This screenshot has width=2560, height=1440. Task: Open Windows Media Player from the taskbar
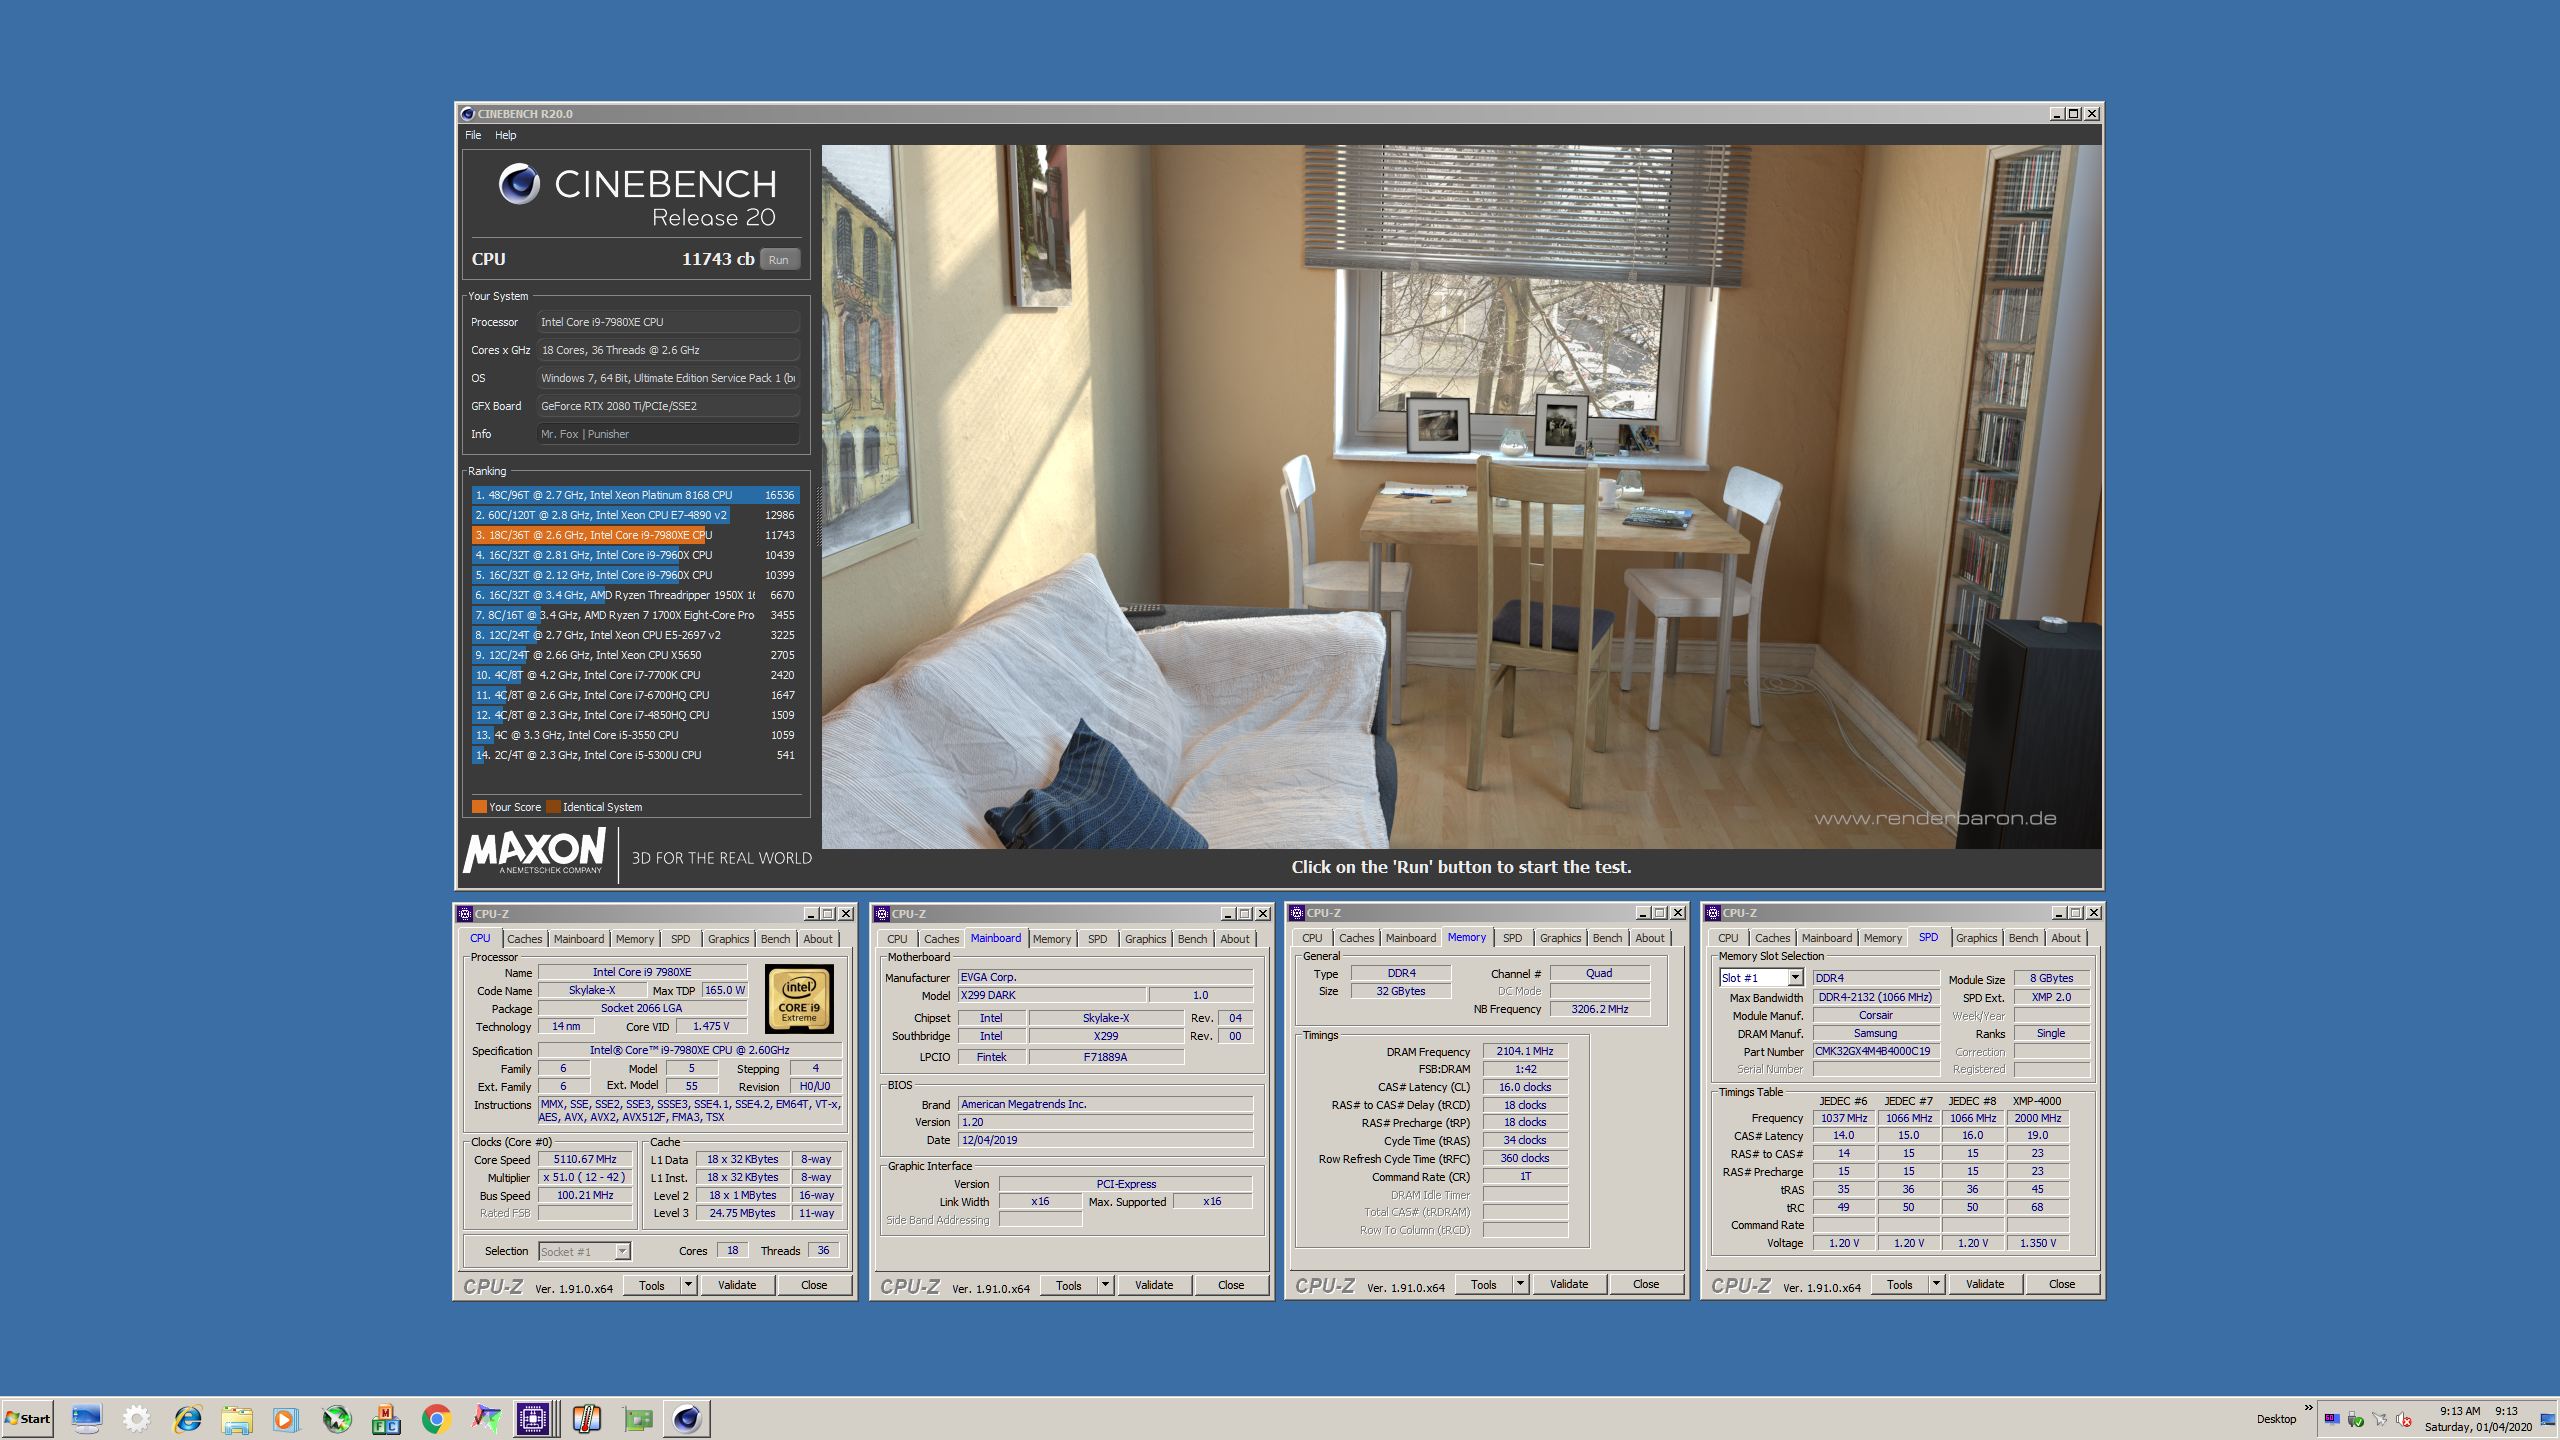pyautogui.click(x=286, y=1418)
